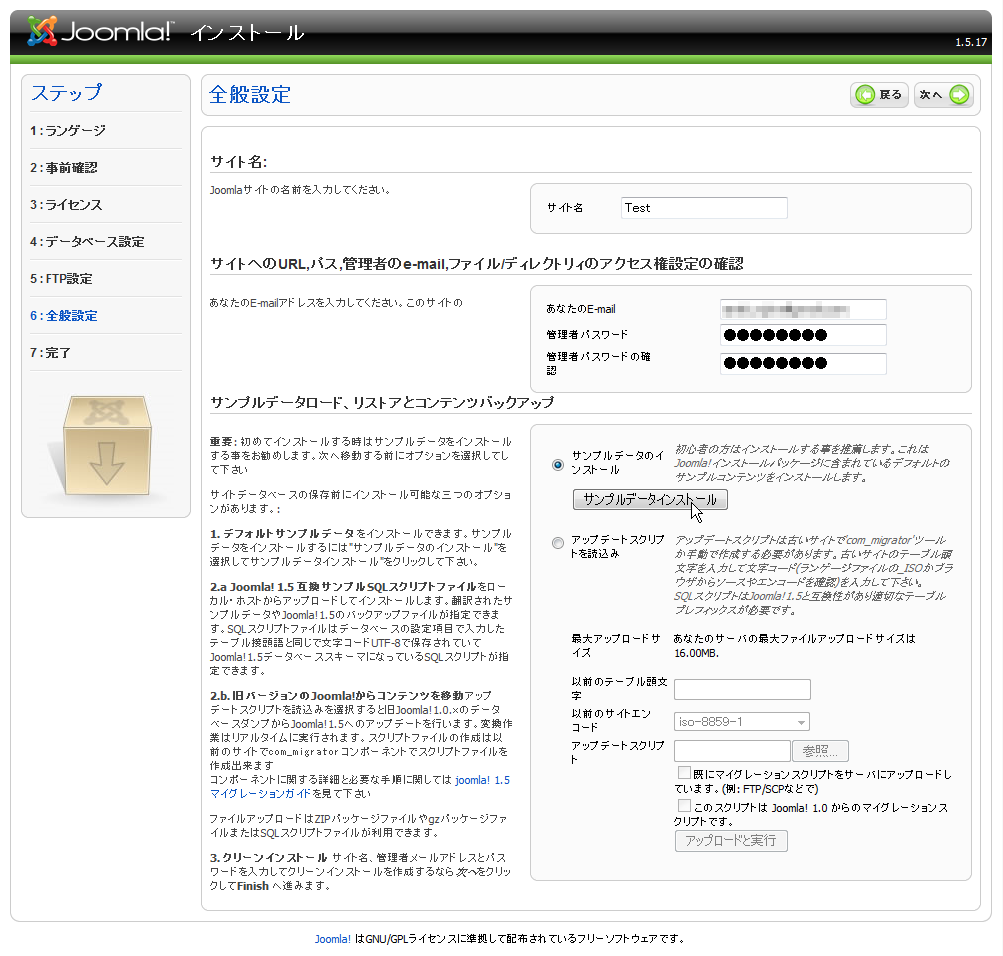Screen dimensions: 1003x956
Task: Select サンプルデータのインストール radio option
Action: 558,465
